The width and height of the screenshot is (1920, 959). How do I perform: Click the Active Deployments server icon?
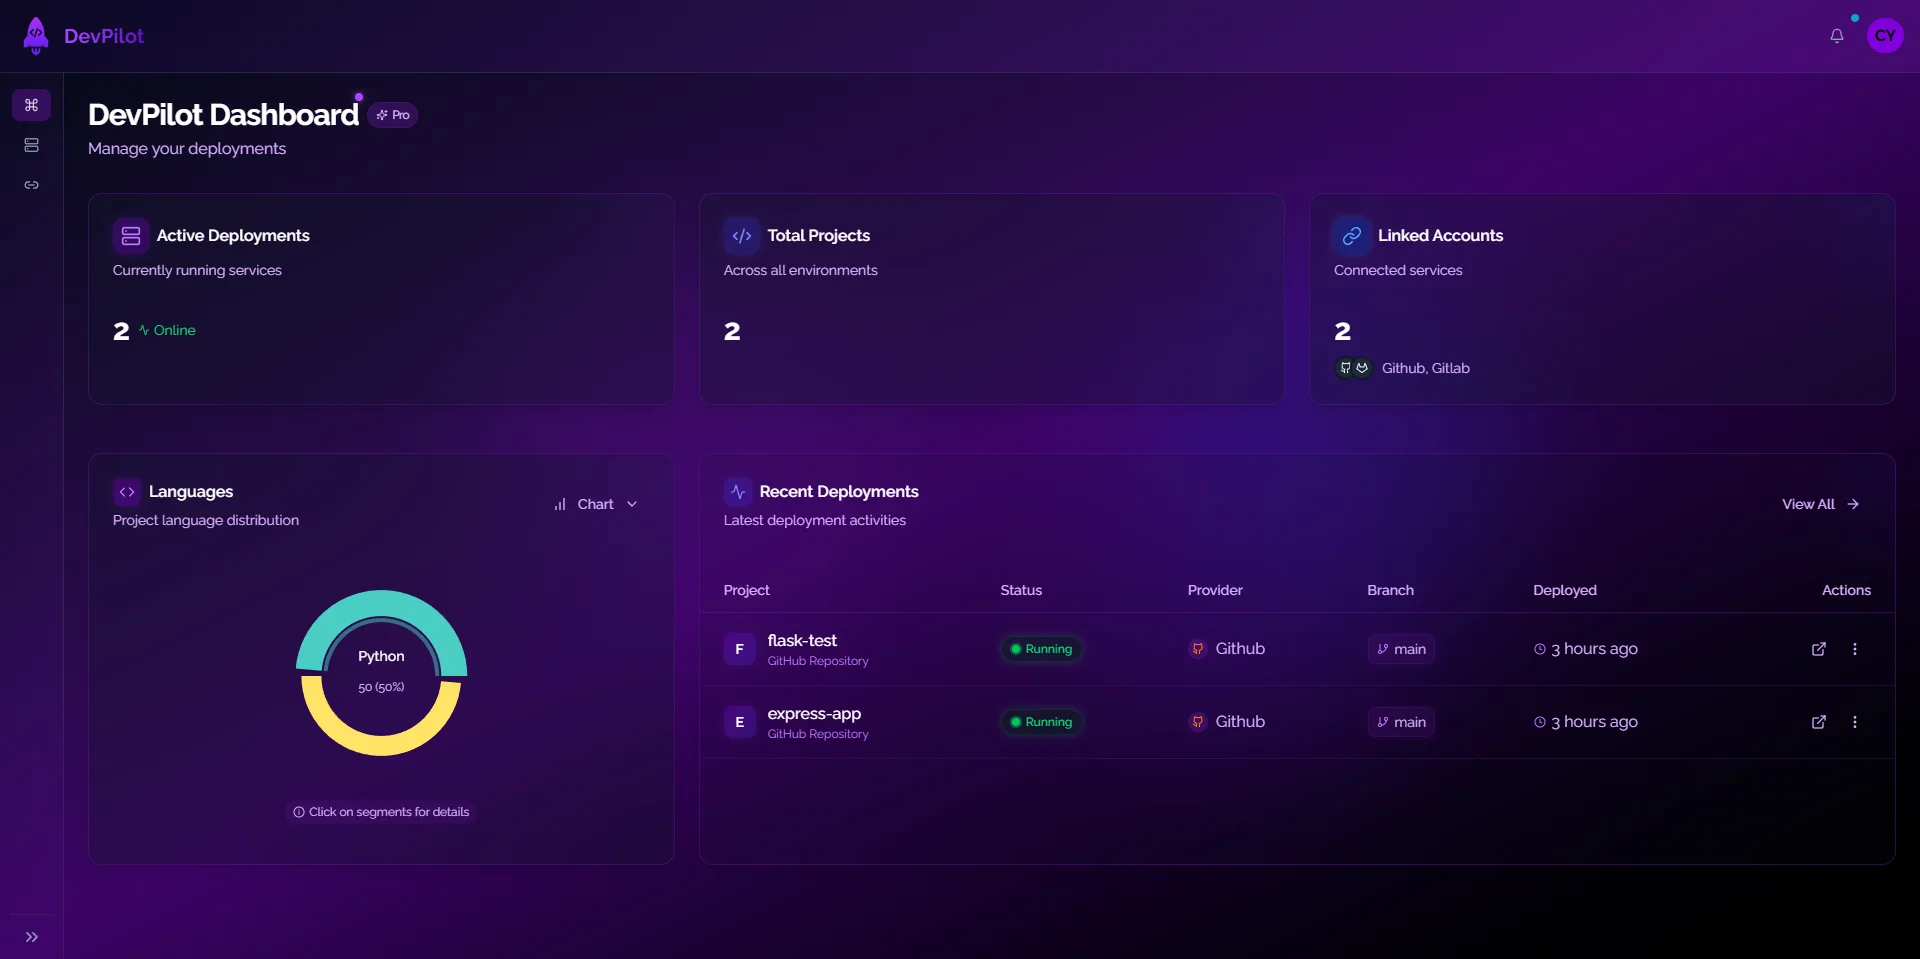(x=130, y=235)
